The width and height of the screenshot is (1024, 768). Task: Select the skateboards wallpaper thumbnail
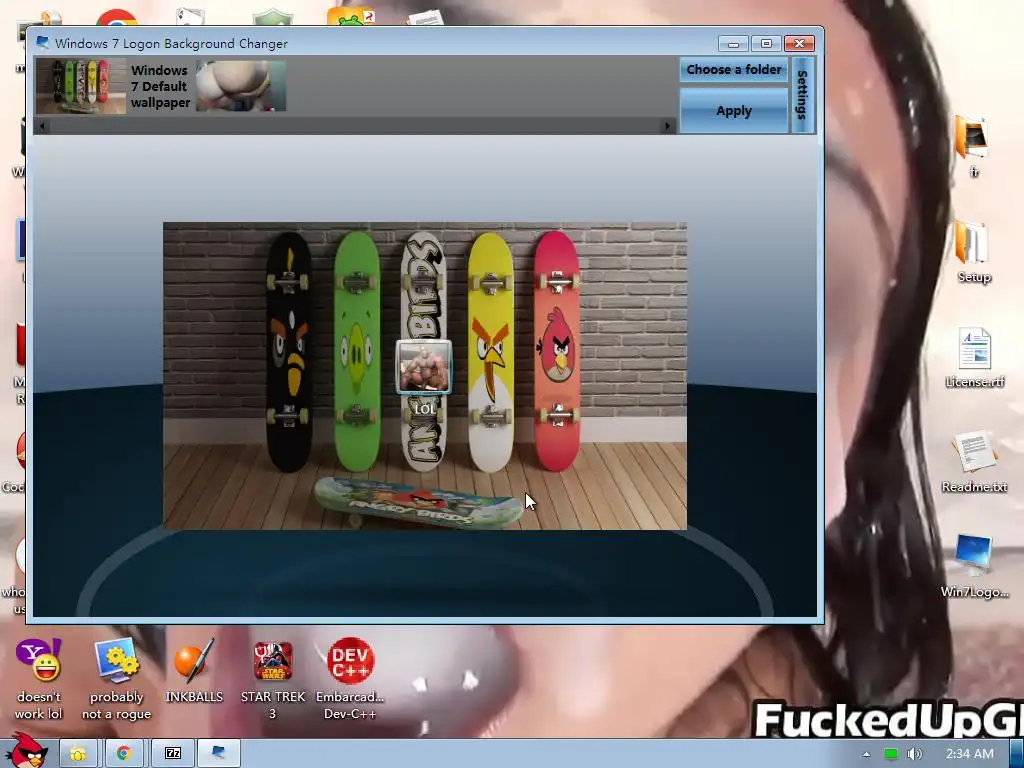[x=80, y=86]
